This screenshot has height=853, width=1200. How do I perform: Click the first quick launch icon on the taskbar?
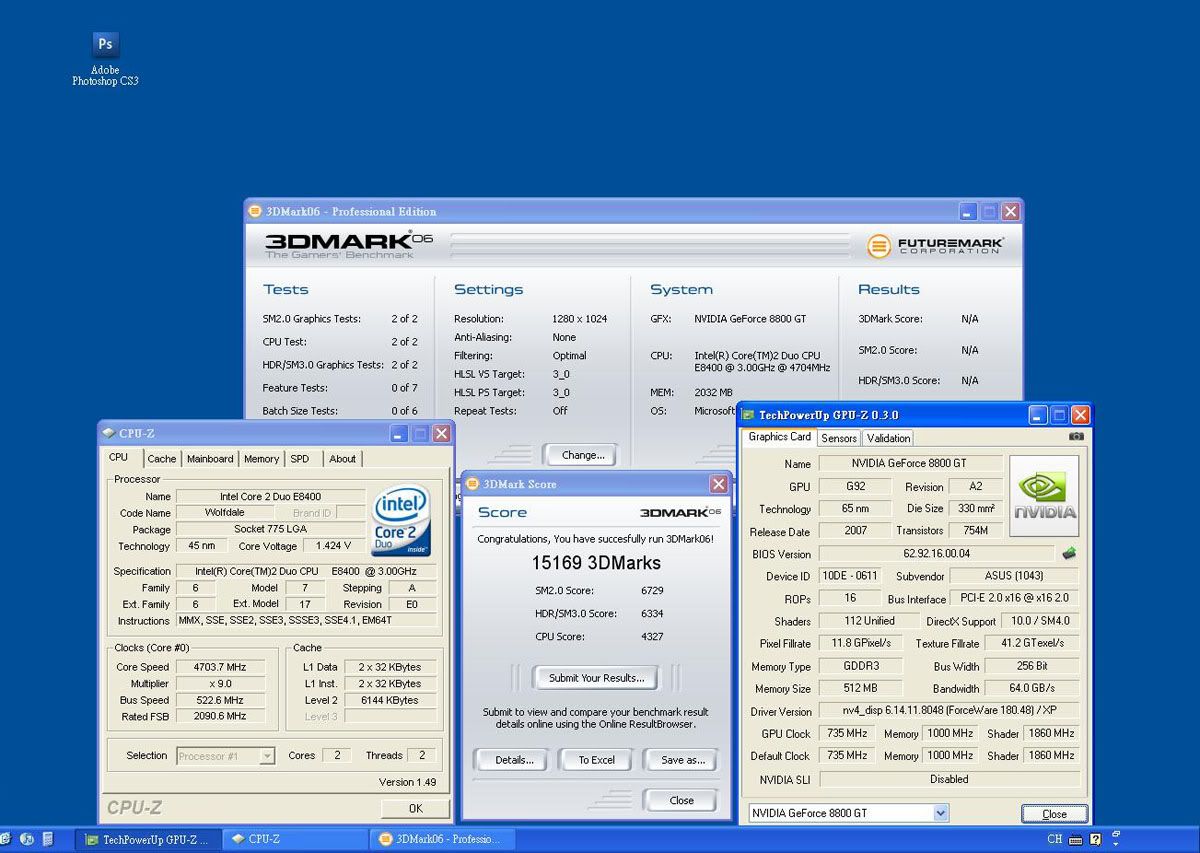[6, 839]
